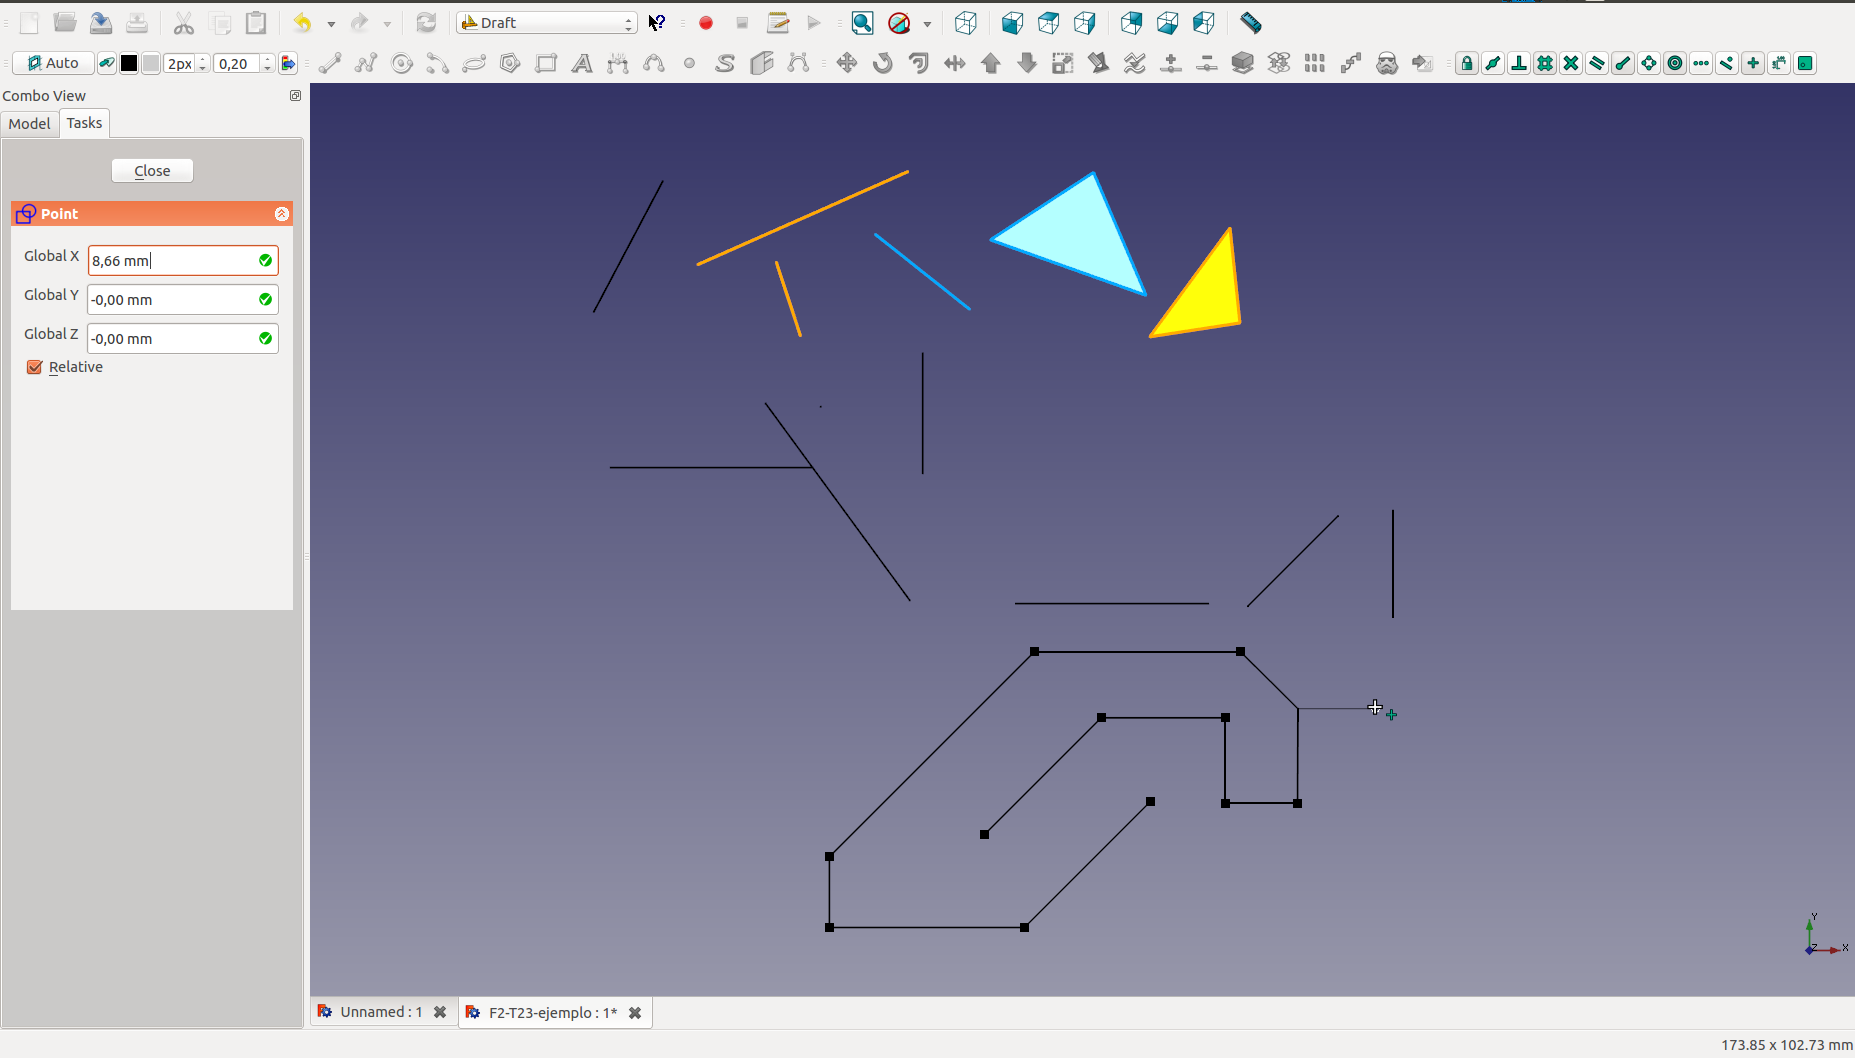Image resolution: width=1855 pixels, height=1058 pixels.
Task: Open the Measure distance ruler tool
Action: [x=1250, y=23]
